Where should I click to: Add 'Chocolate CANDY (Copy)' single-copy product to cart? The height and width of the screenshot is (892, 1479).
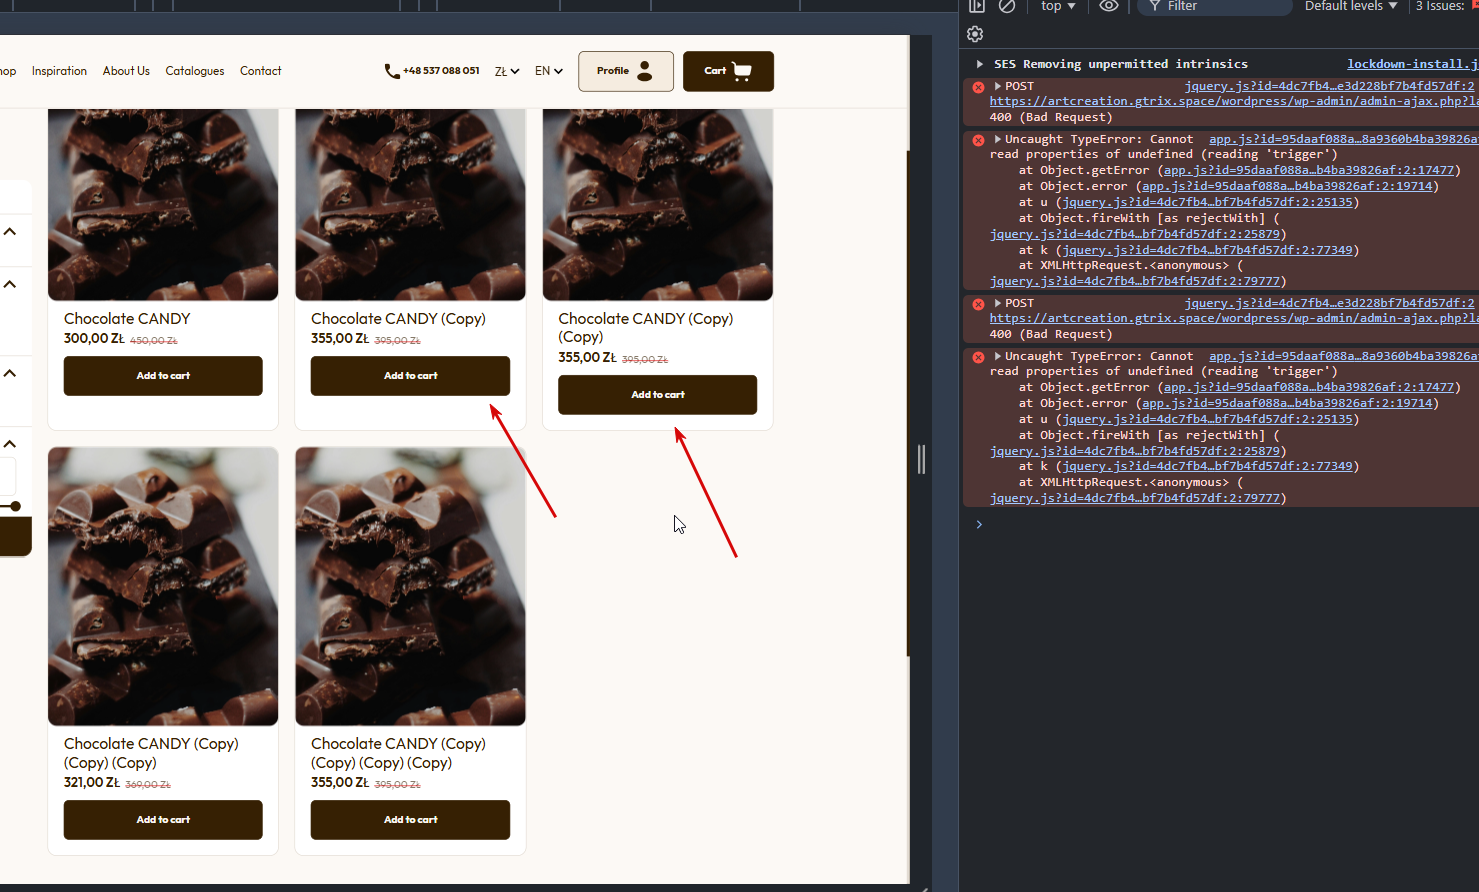click(x=410, y=376)
